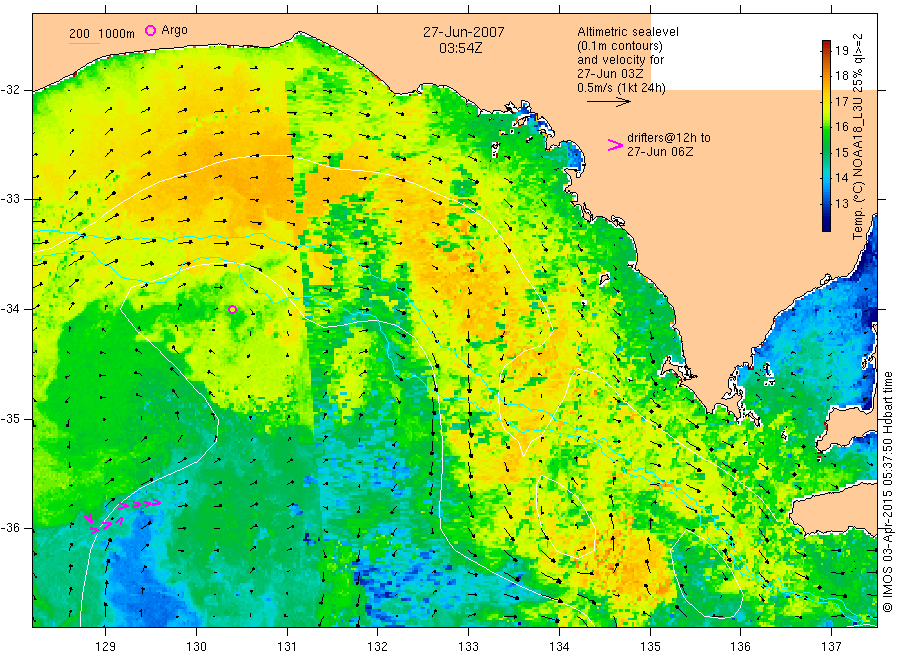Click the magenta Argo float marker on map
This screenshot has width=900, height=660.
232,309
